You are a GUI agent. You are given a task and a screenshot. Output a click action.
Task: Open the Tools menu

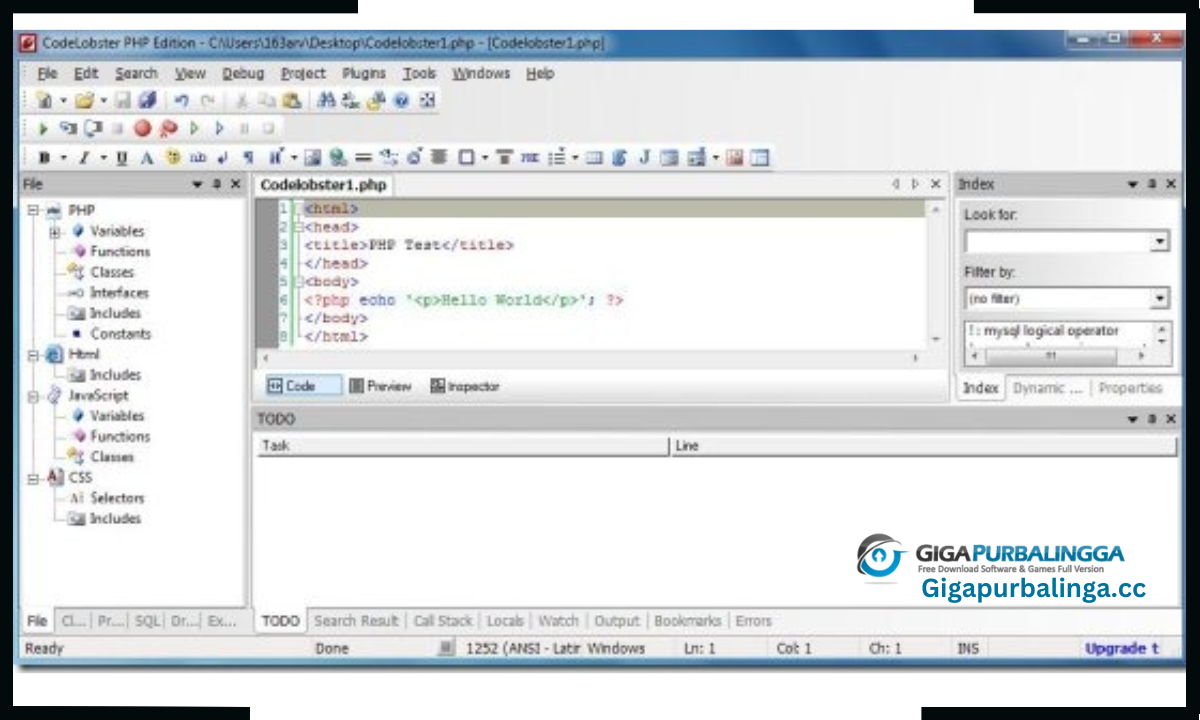click(x=419, y=73)
